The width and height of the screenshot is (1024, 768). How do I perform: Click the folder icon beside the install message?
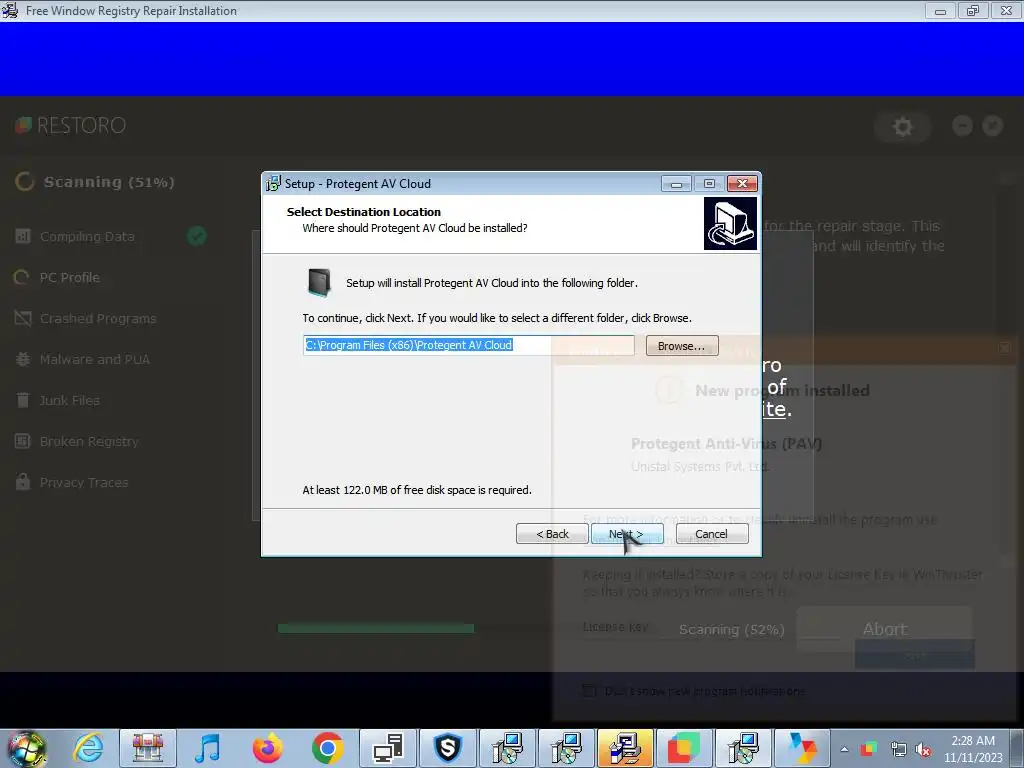[319, 282]
